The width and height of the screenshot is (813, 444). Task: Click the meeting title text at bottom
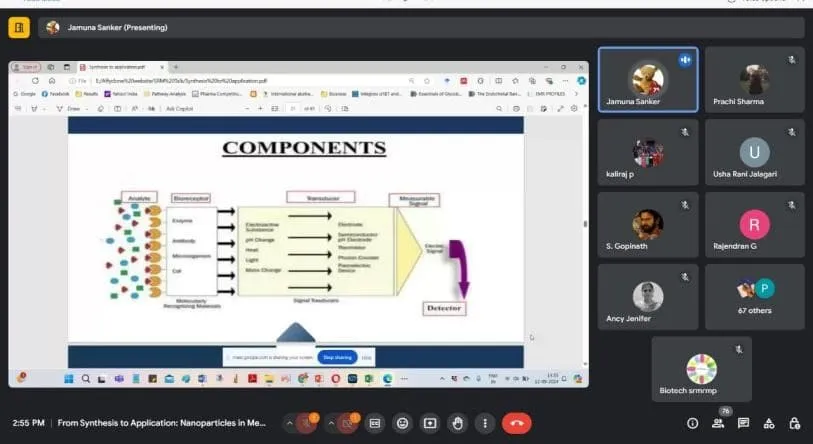(161, 423)
